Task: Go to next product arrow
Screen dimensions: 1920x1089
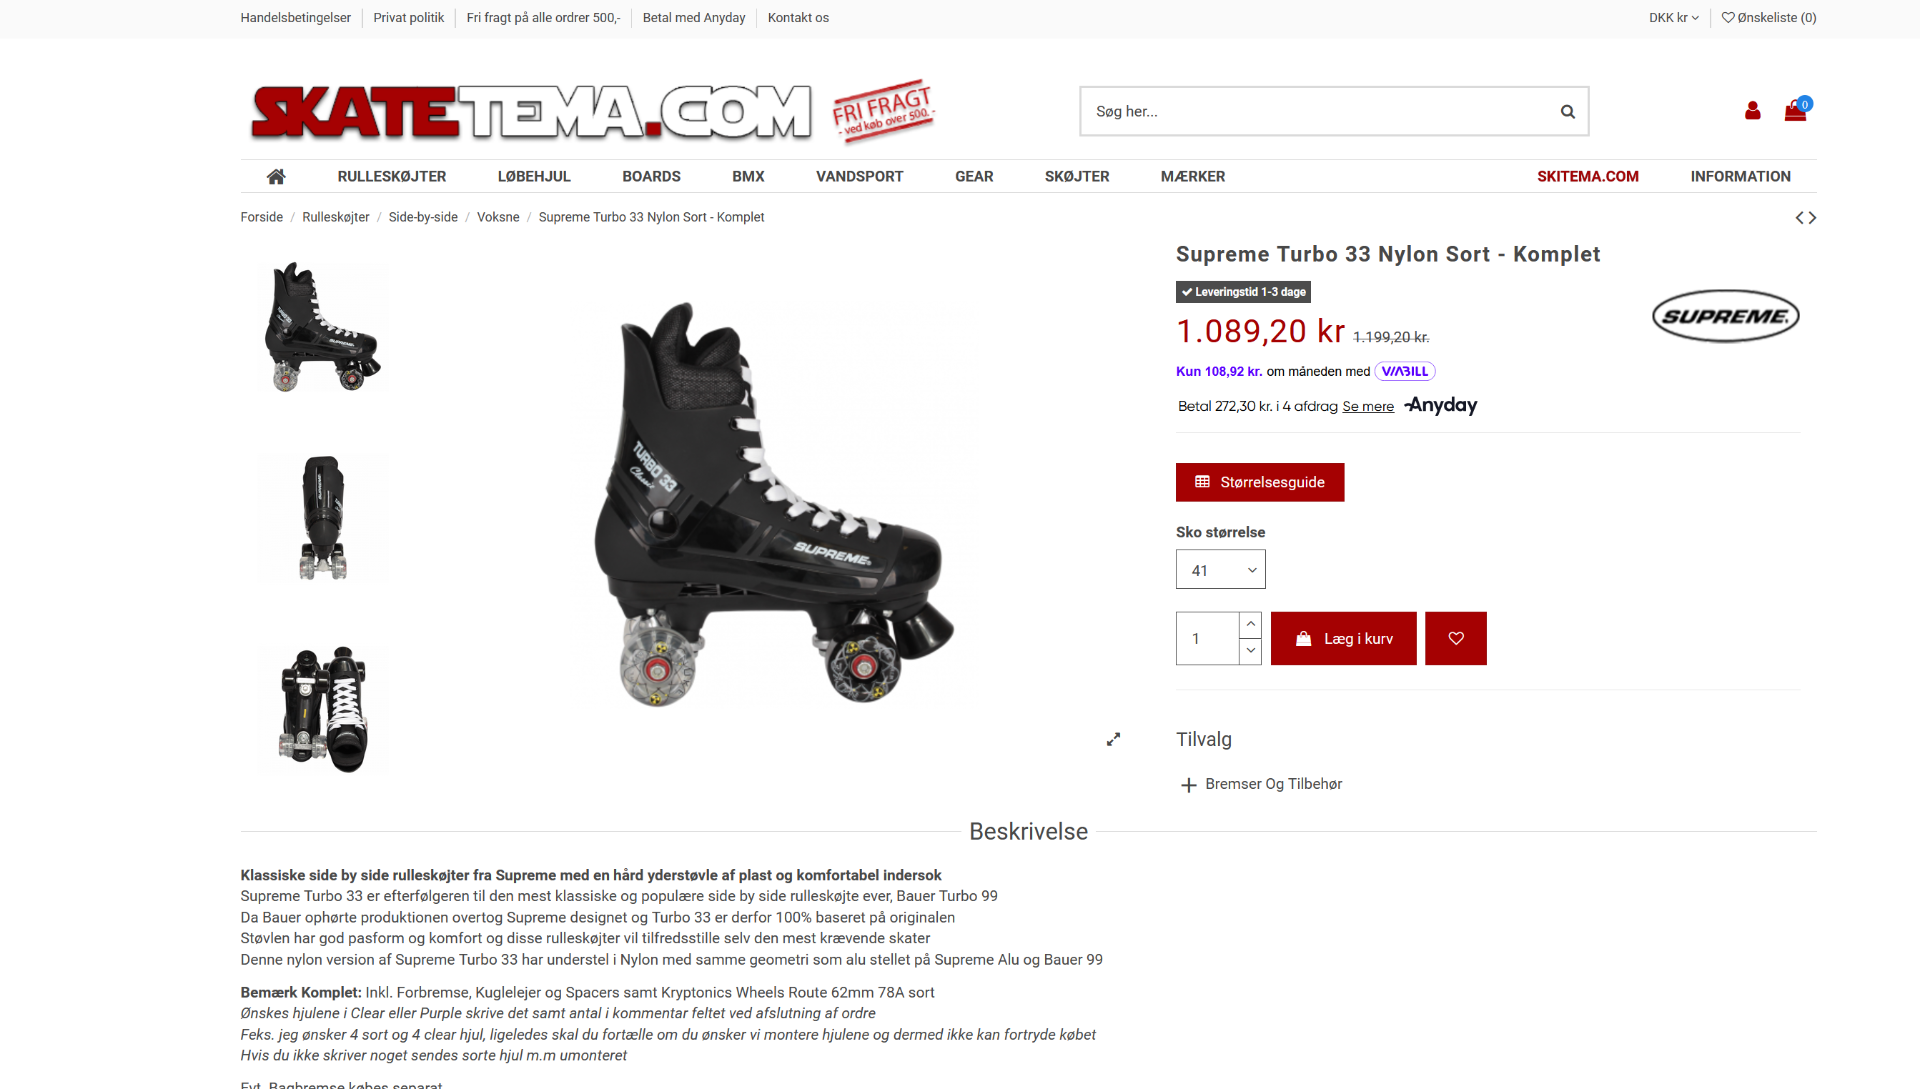Action: point(1812,218)
